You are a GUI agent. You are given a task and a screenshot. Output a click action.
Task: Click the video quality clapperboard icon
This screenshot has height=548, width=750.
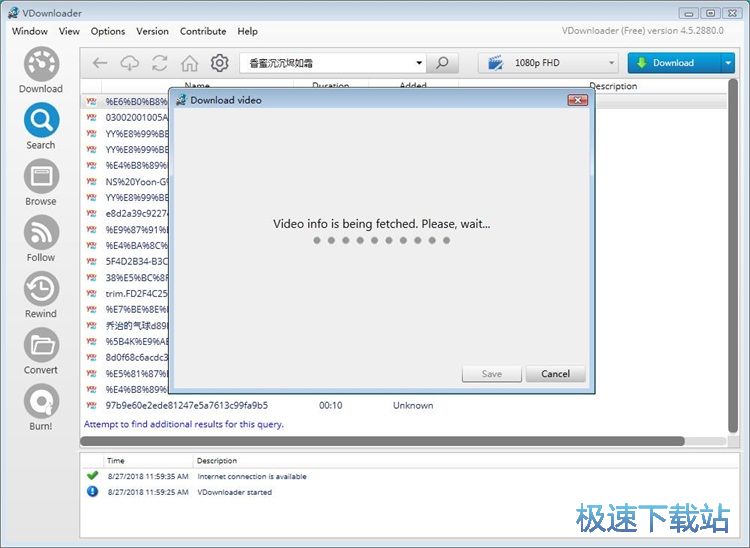tap(496, 63)
